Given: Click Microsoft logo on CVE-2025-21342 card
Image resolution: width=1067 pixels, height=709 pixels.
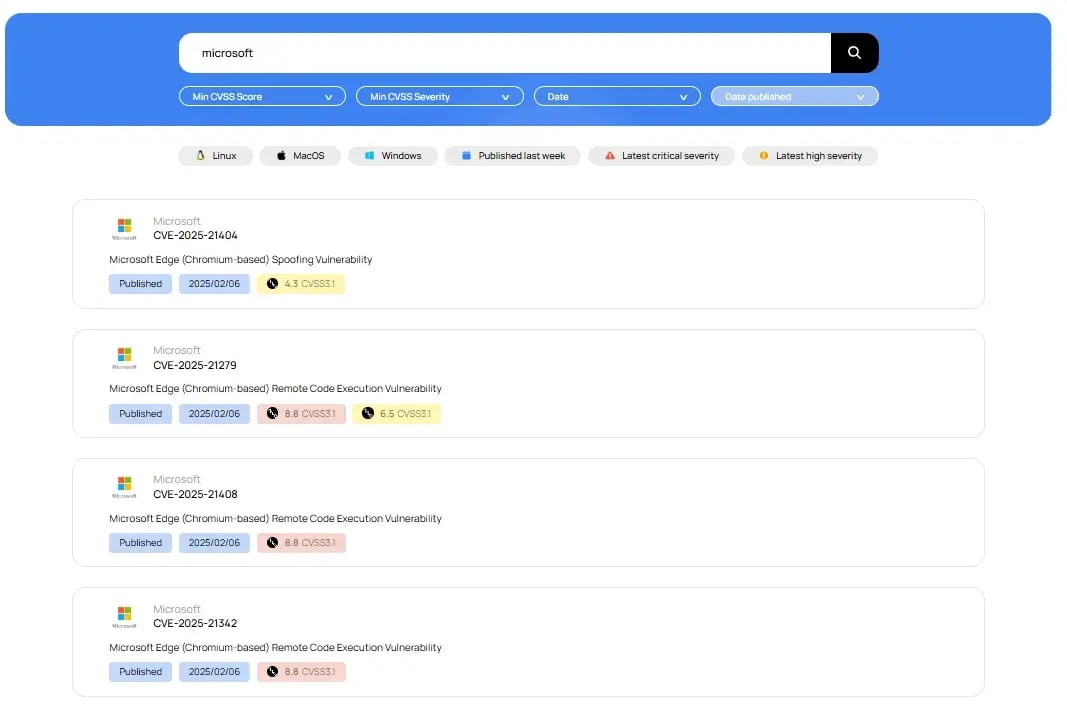Looking at the screenshot, I should 124,615.
